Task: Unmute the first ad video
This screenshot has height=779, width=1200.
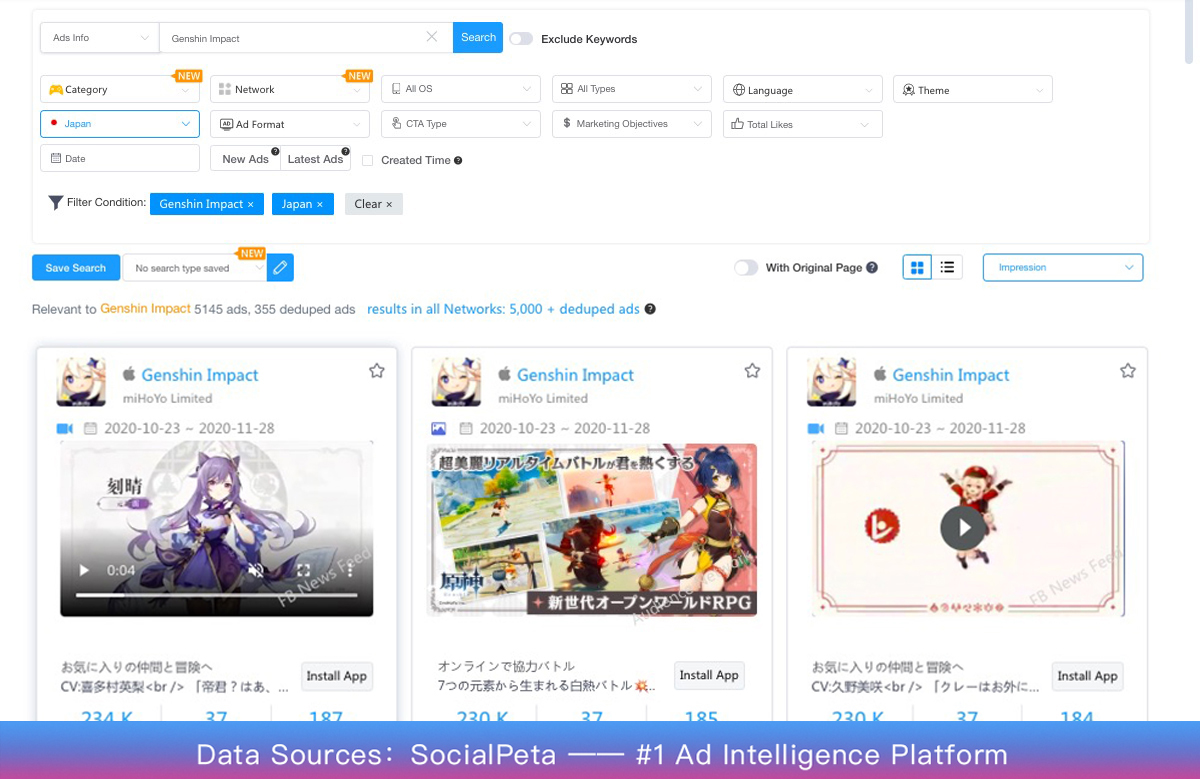Action: point(256,571)
